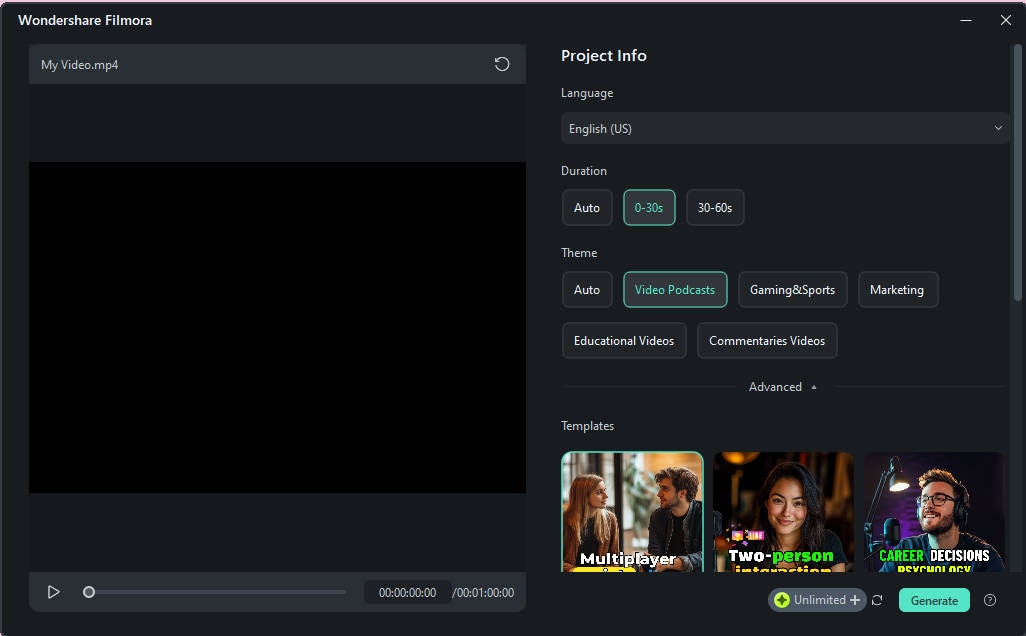Select the Auto theme option
The height and width of the screenshot is (636, 1026).
[x=587, y=290]
